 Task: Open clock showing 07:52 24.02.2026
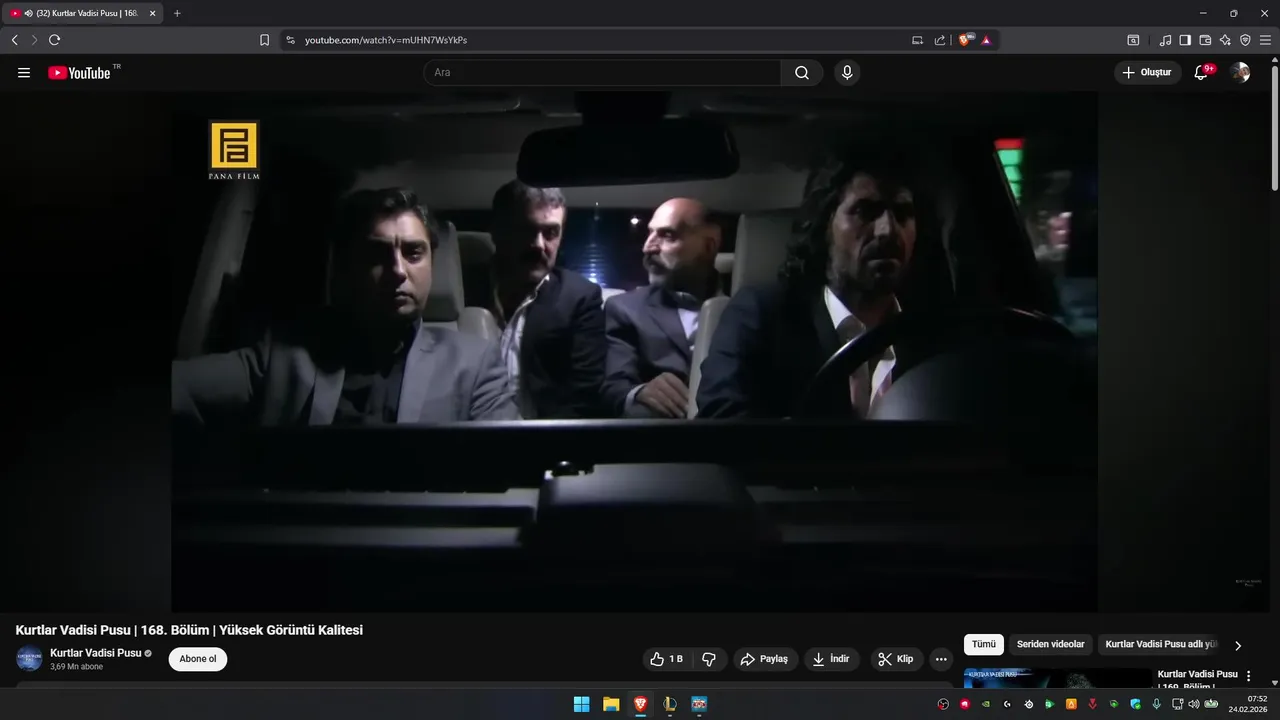(x=1248, y=704)
